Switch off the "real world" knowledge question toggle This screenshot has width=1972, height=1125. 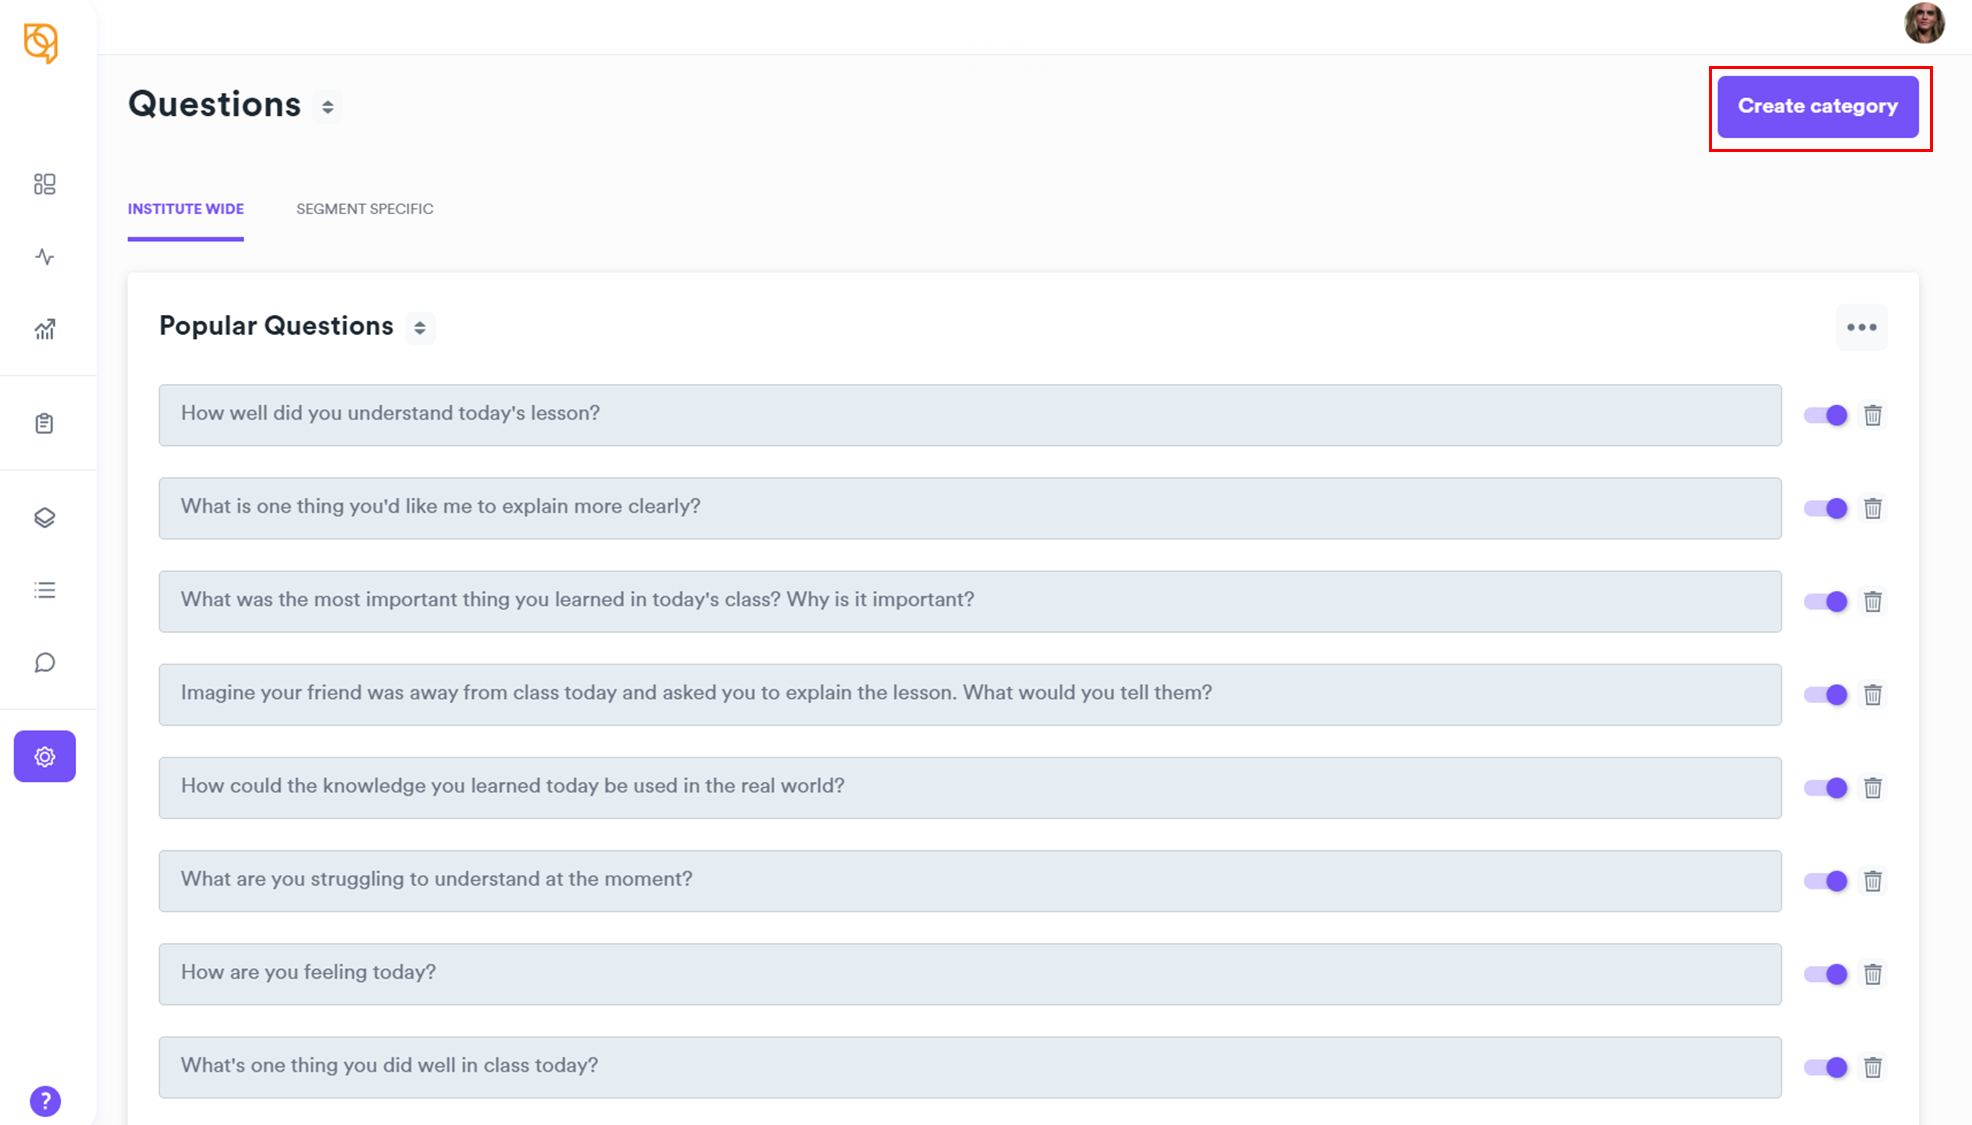[1825, 788]
